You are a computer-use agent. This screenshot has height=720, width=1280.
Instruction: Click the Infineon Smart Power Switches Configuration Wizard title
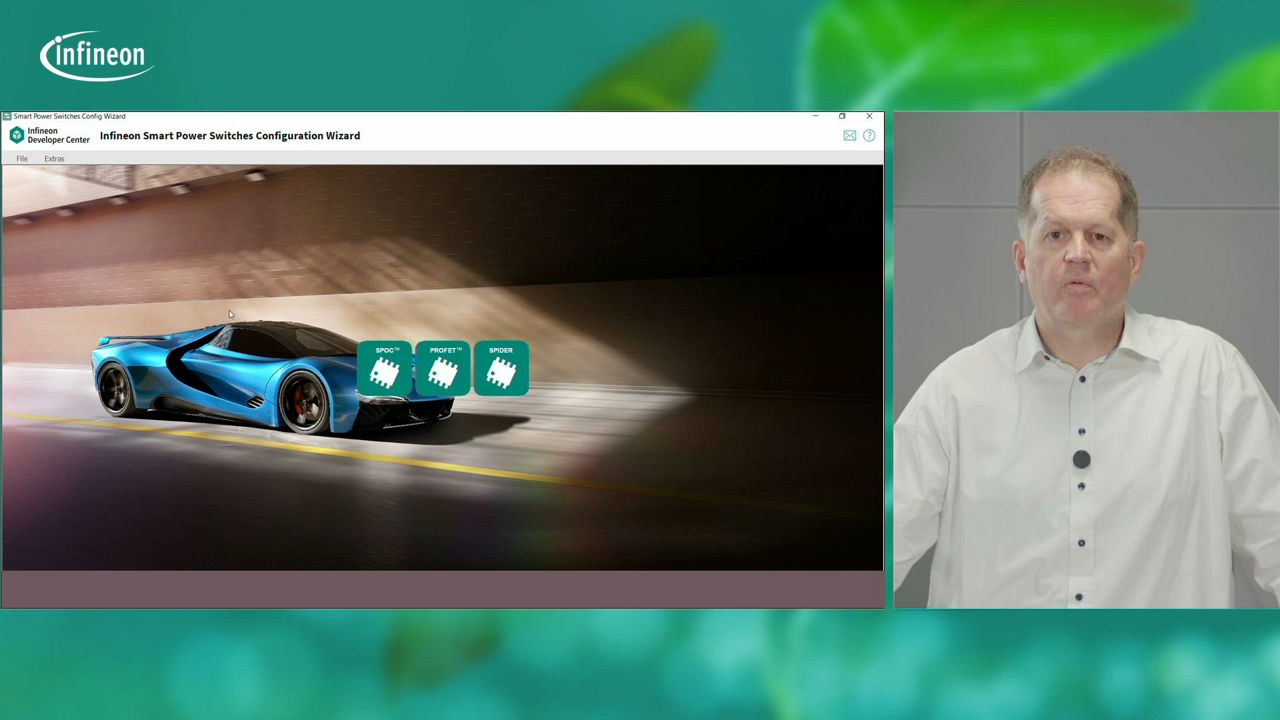[230, 136]
